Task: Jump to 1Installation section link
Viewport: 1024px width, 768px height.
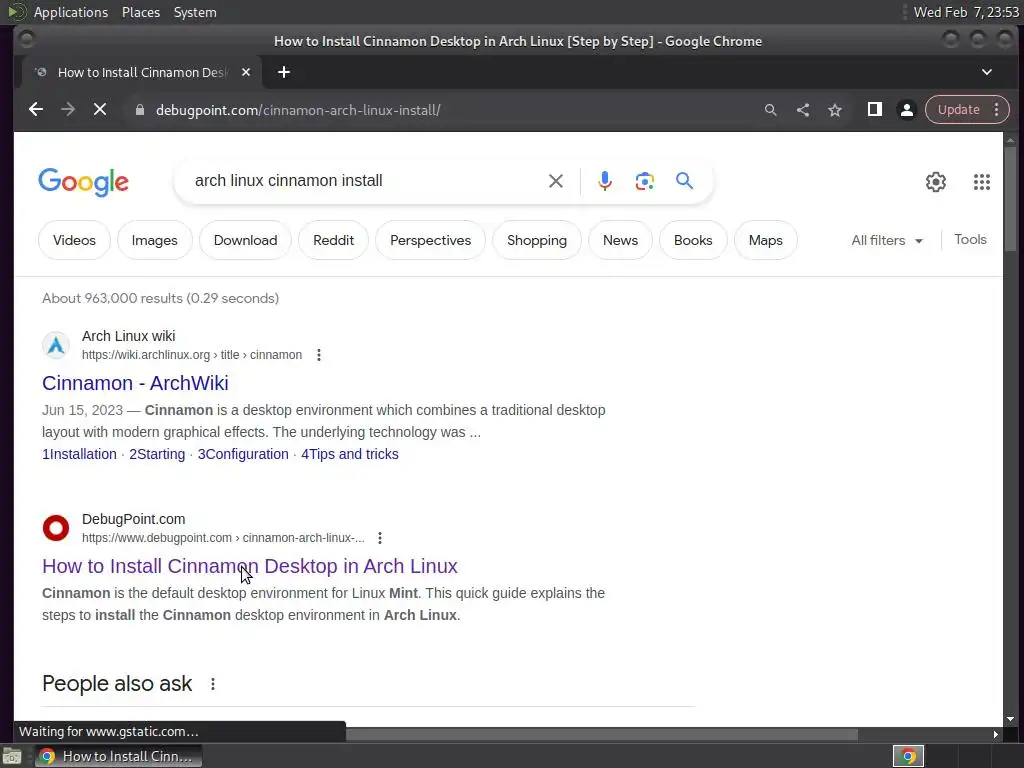Action: (x=79, y=454)
